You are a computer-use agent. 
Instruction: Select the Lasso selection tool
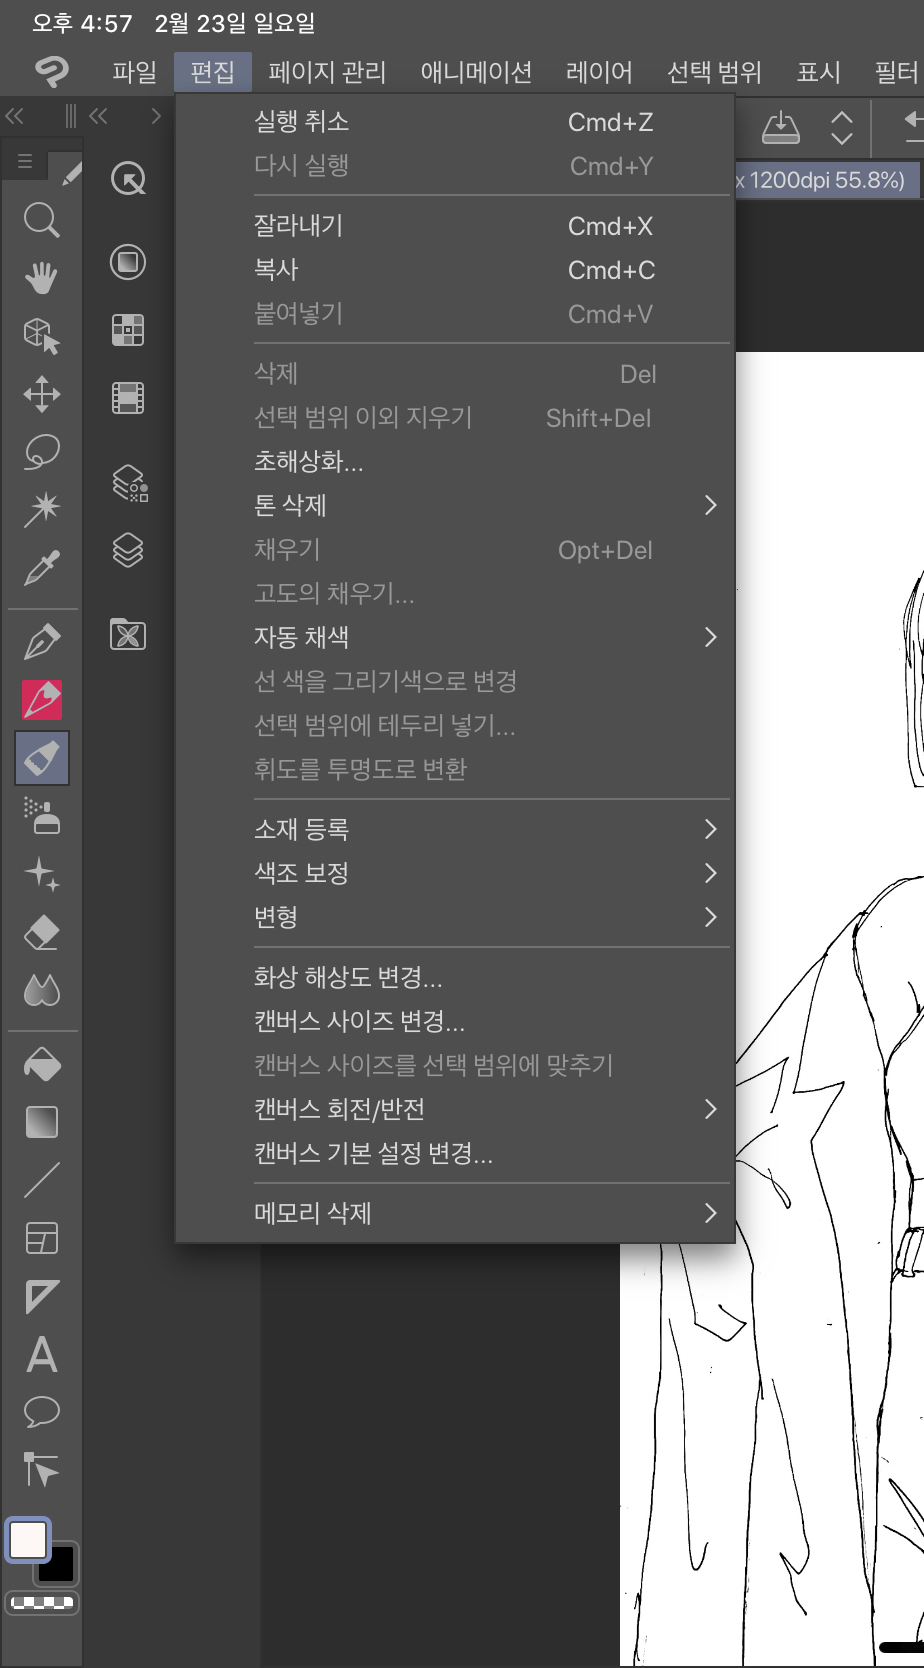(x=41, y=452)
